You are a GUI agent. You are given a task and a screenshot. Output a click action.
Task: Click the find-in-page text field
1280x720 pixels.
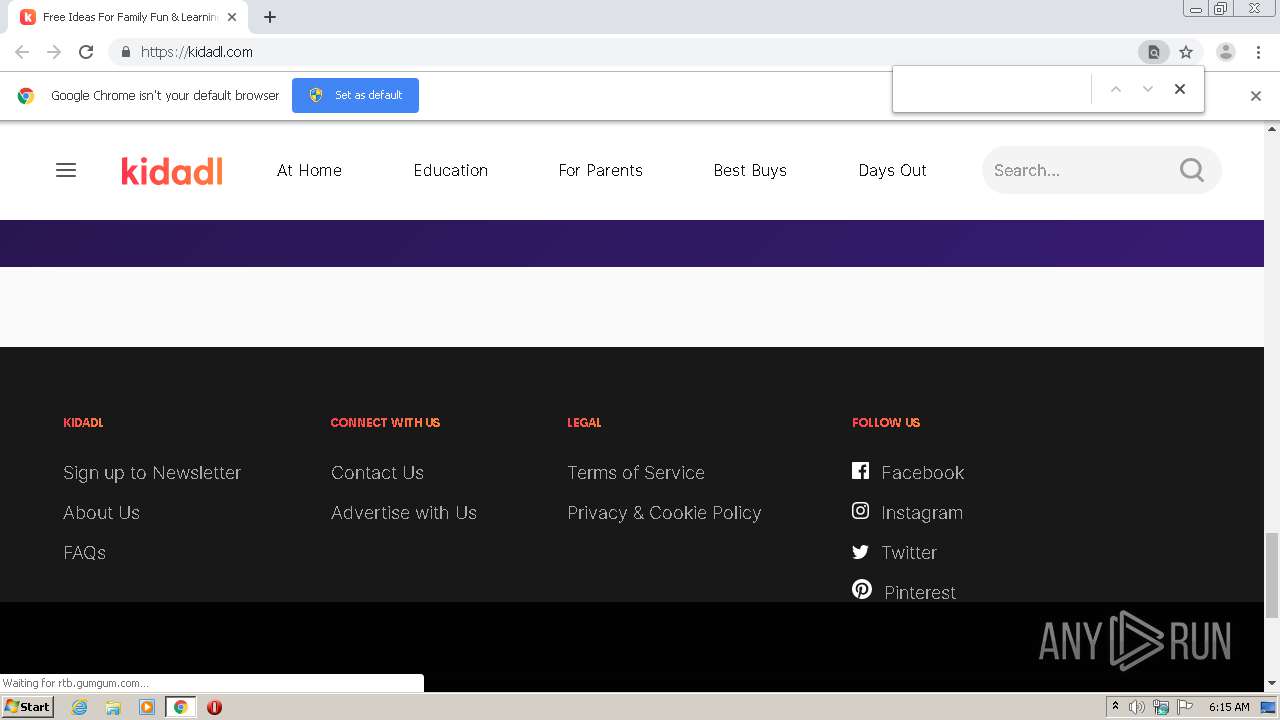point(990,89)
